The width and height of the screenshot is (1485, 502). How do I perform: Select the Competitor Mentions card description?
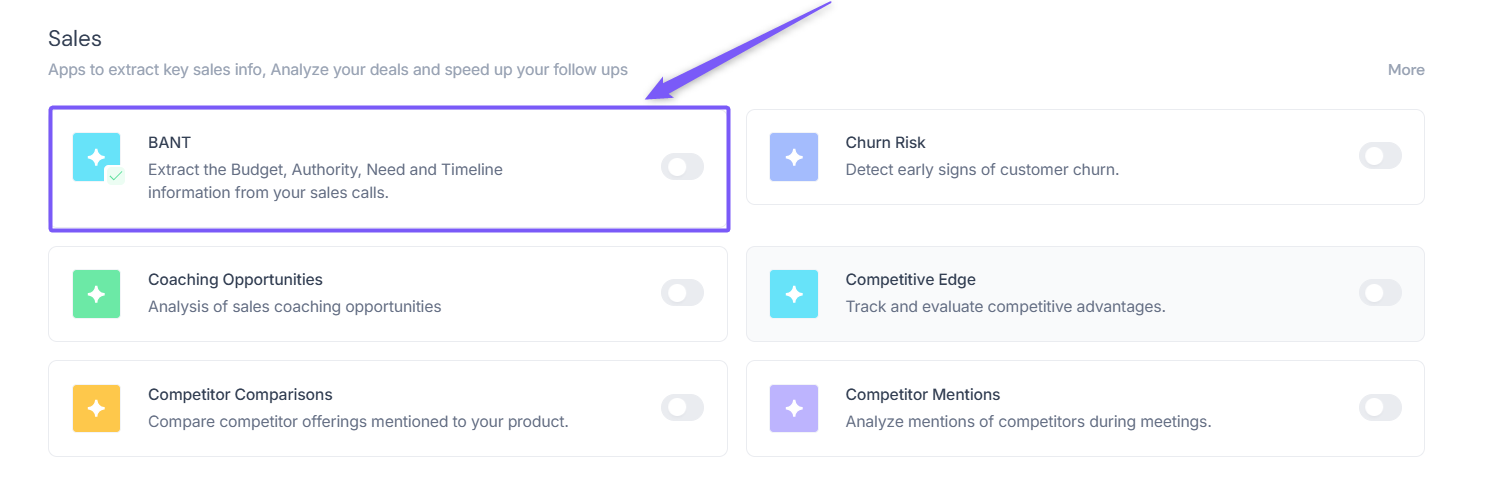[x=1028, y=422]
